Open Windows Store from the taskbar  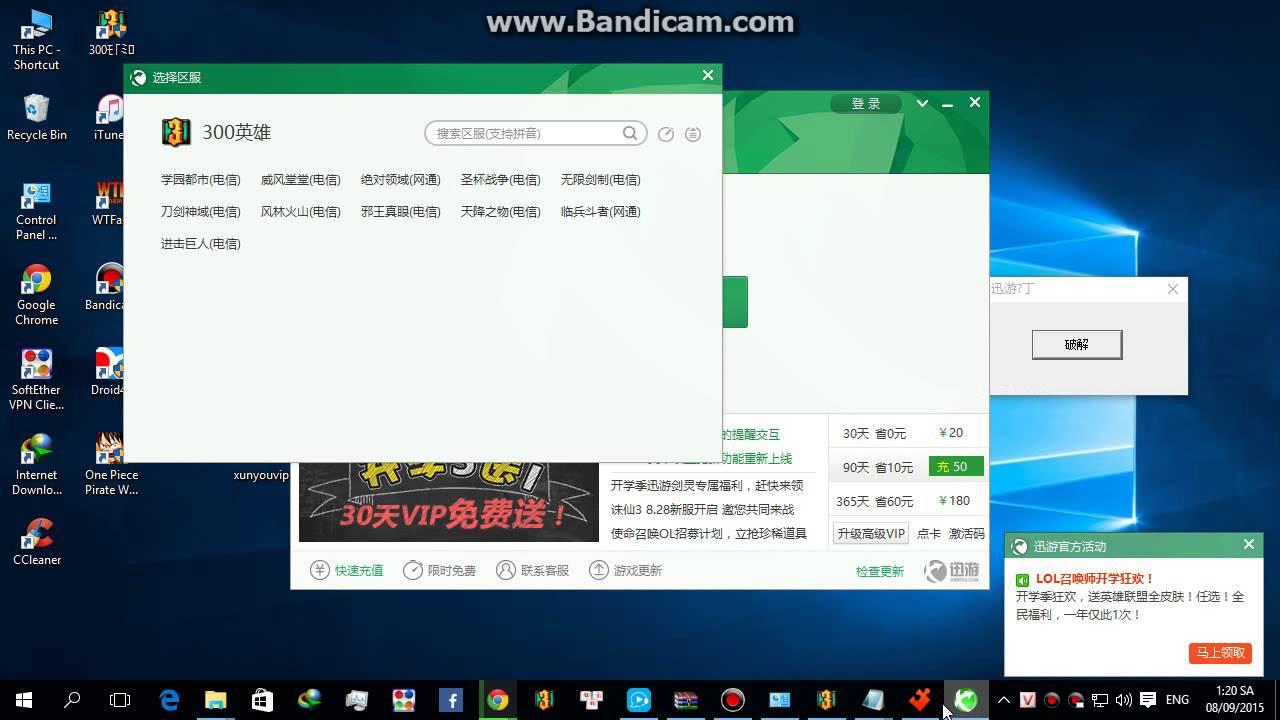[262, 700]
